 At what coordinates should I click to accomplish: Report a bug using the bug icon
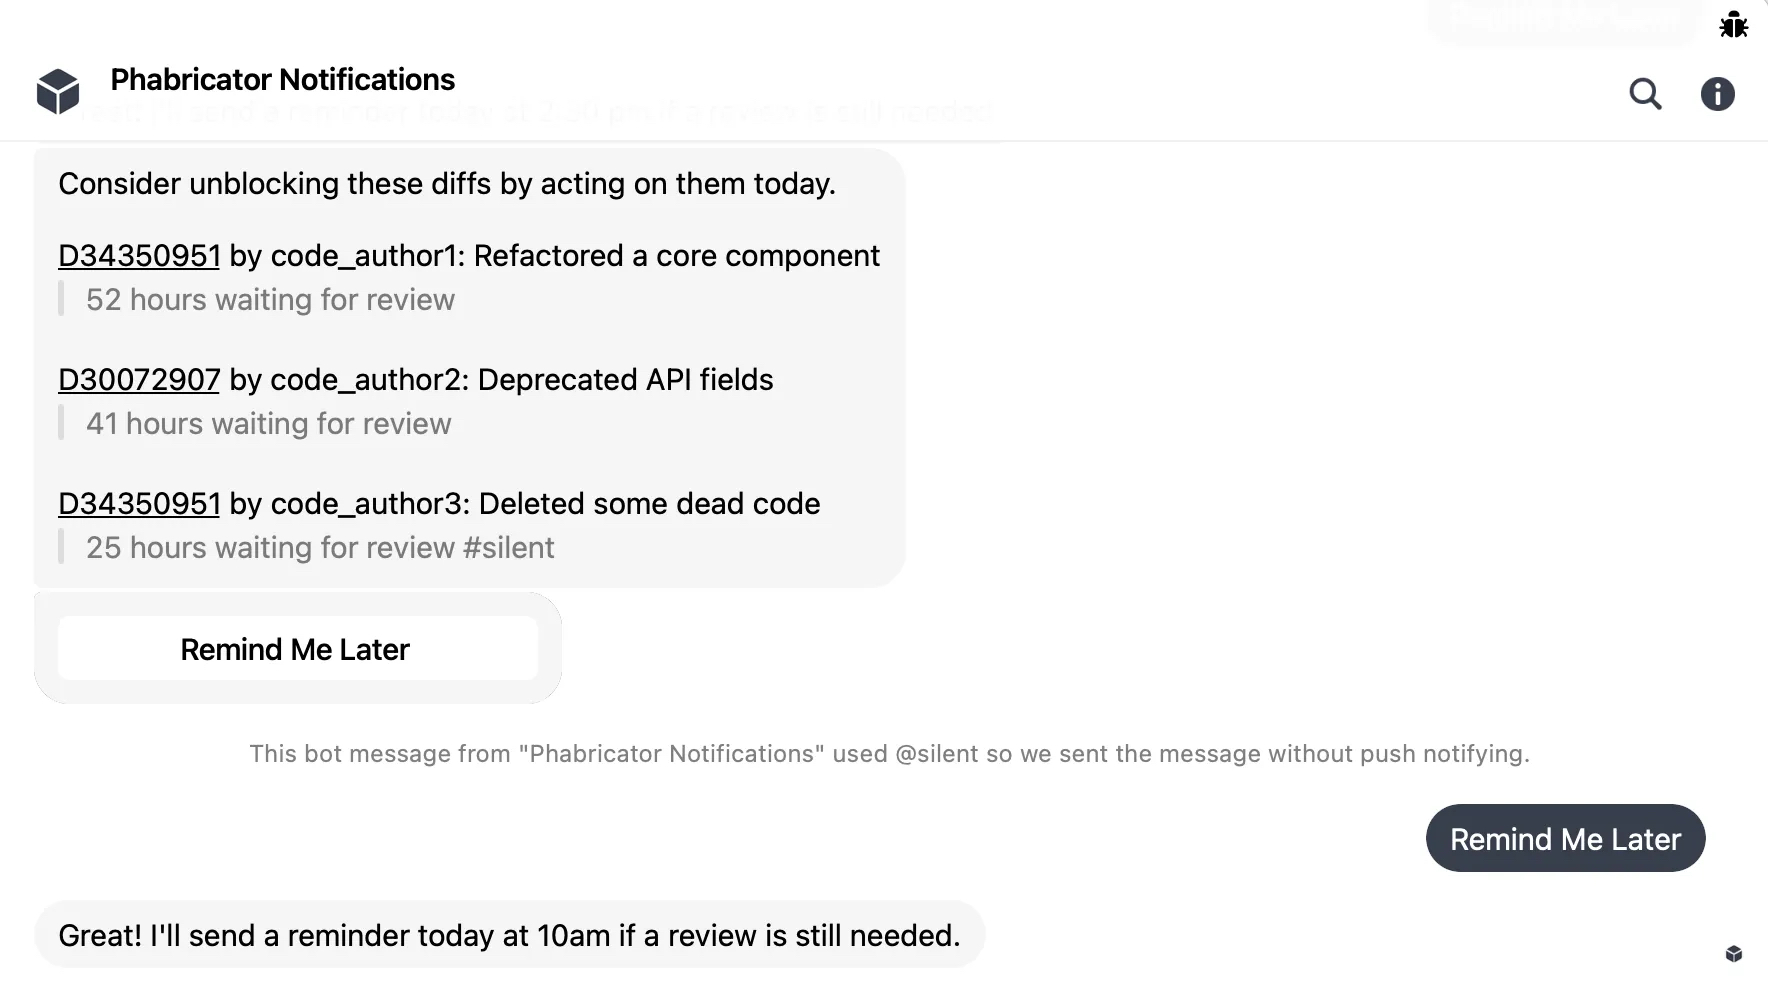pyautogui.click(x=1733, y=25)
